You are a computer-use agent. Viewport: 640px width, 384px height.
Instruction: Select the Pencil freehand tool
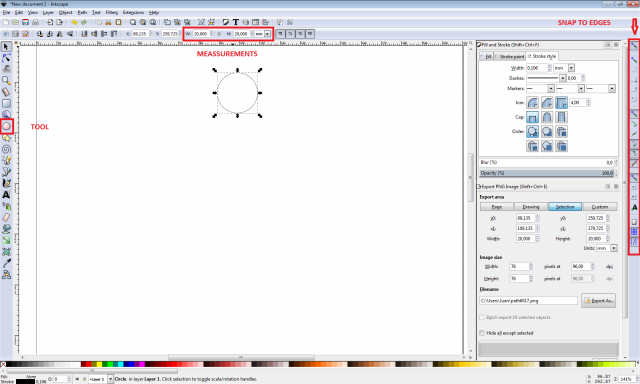coord(6,161)
